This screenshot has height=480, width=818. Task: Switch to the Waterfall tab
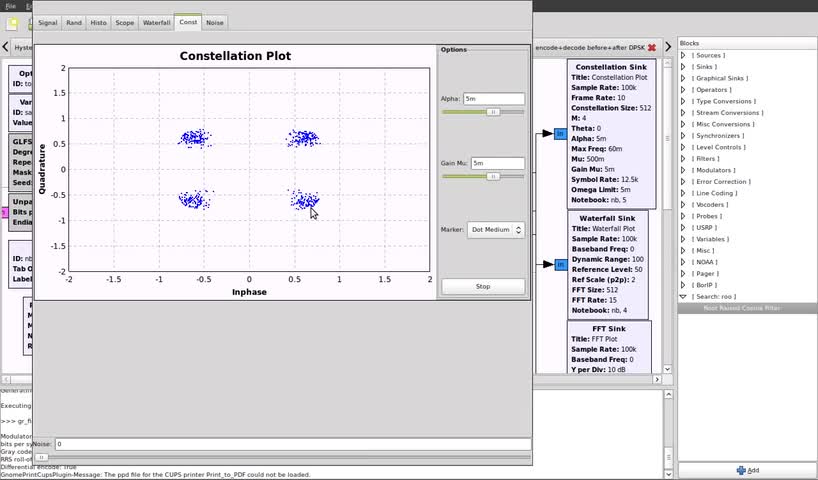(x=157, y=23)
